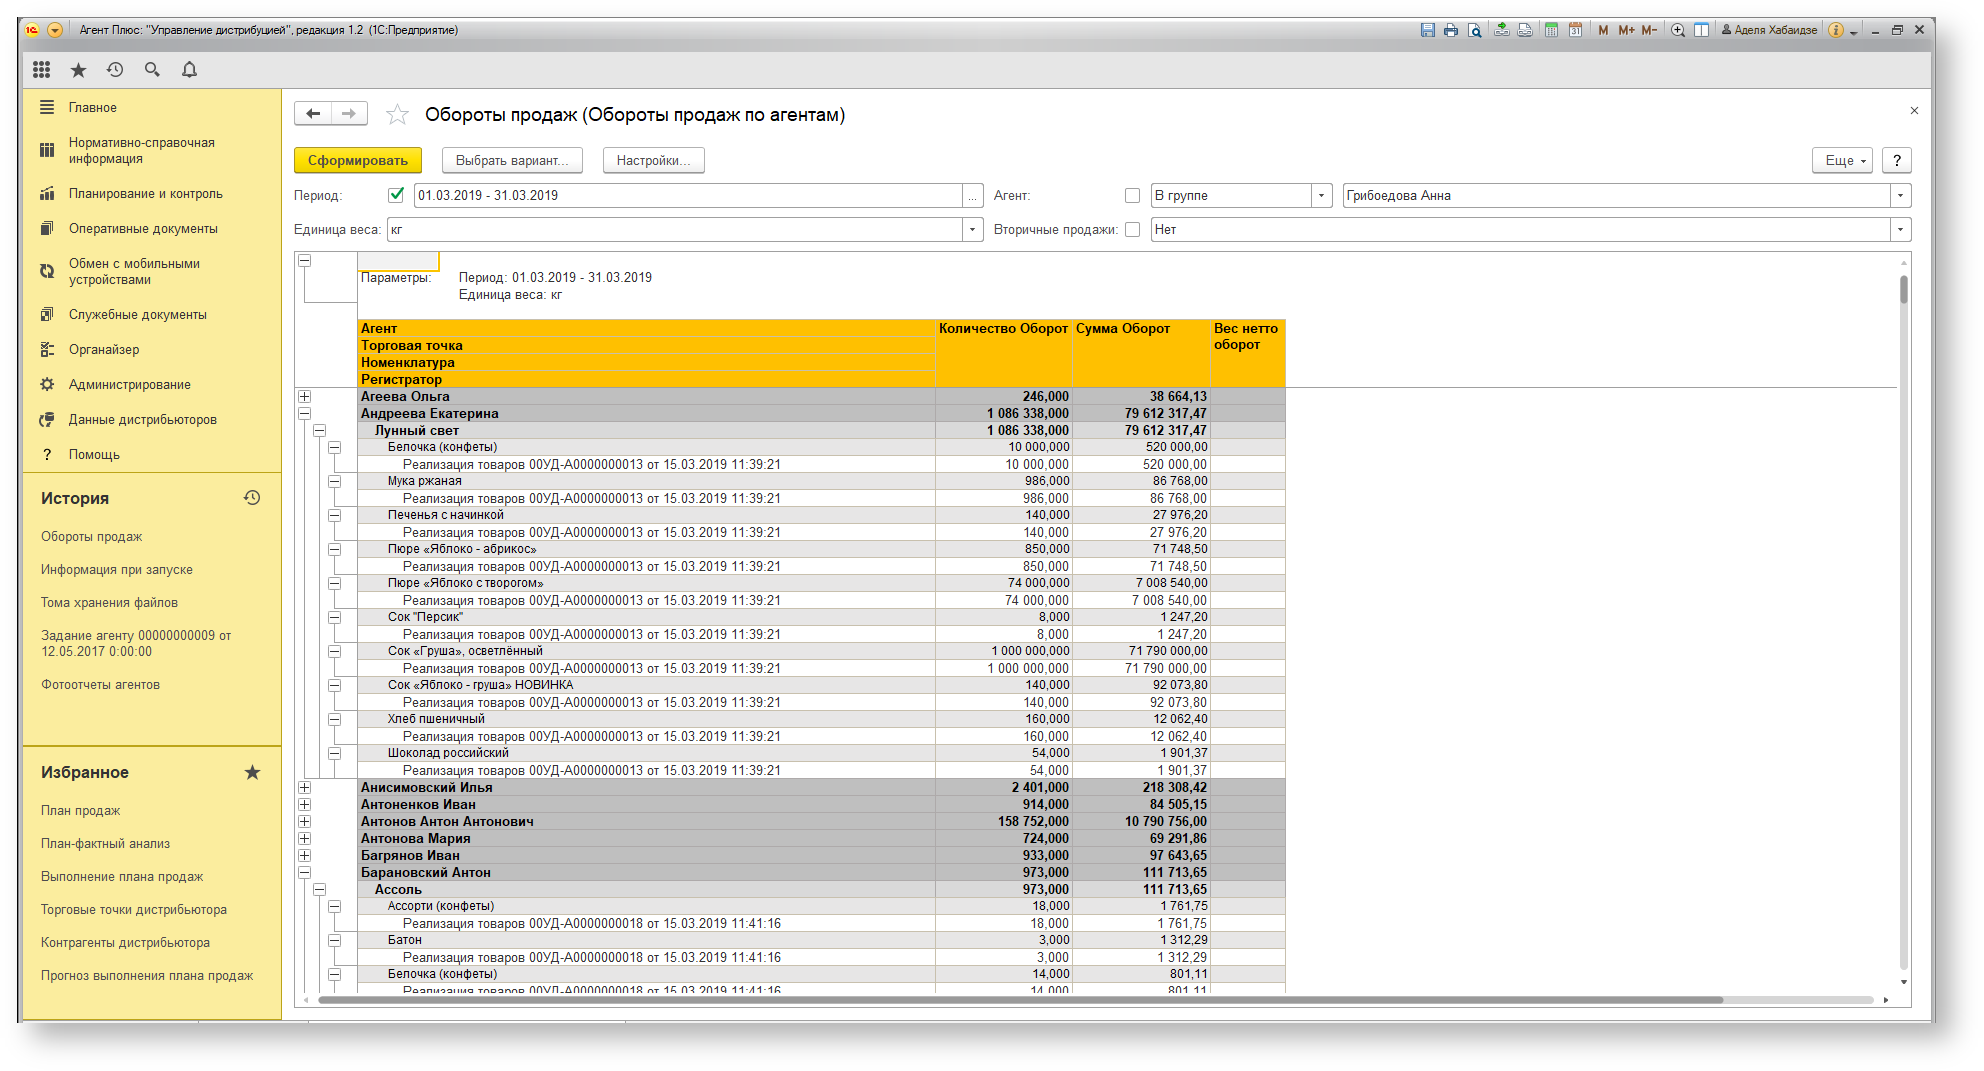Click the Save icon in title bar

pos(1427,30)
